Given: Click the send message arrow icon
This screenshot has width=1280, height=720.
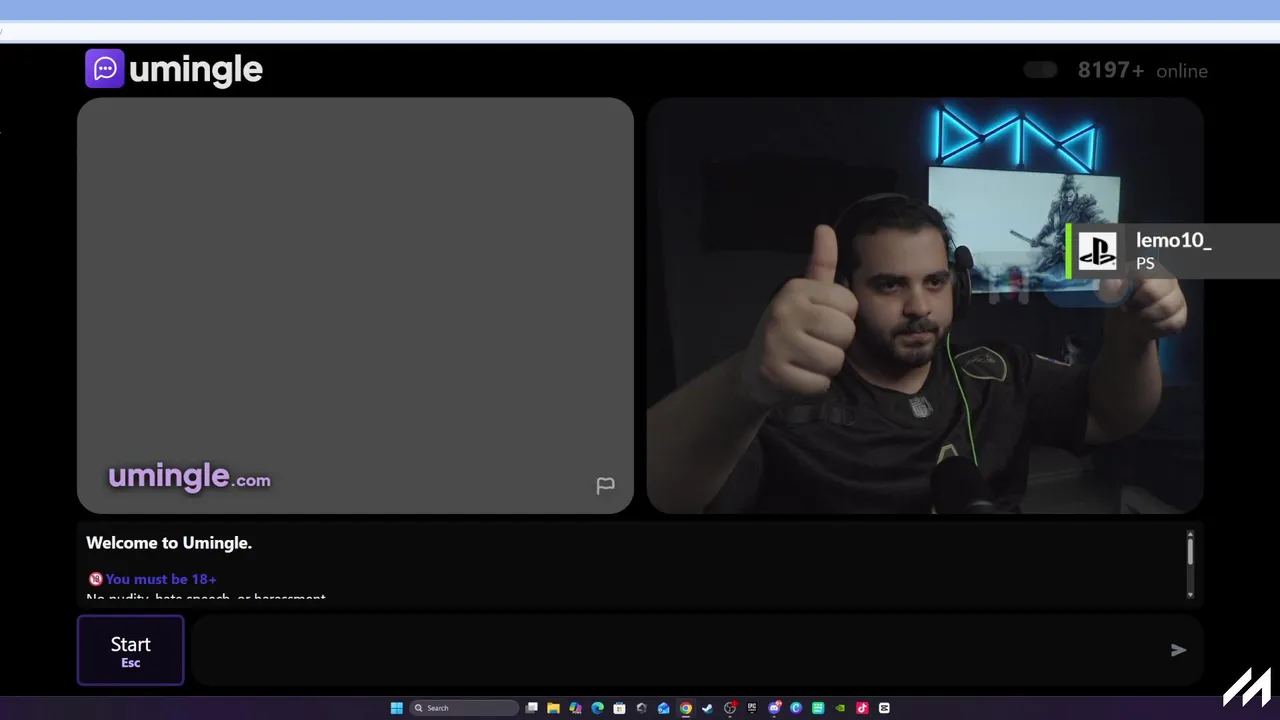Looking at the screenshot, I should point(1179,650).
